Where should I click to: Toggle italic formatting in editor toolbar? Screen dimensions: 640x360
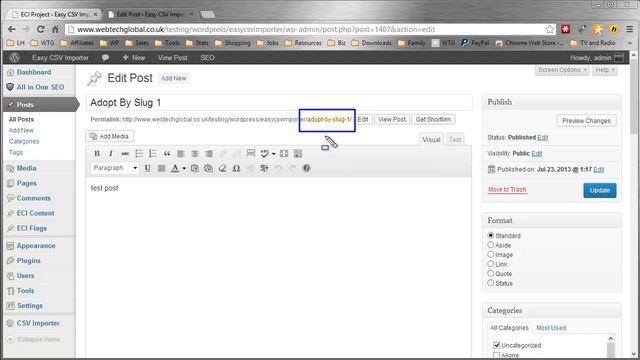pos(111,153)
